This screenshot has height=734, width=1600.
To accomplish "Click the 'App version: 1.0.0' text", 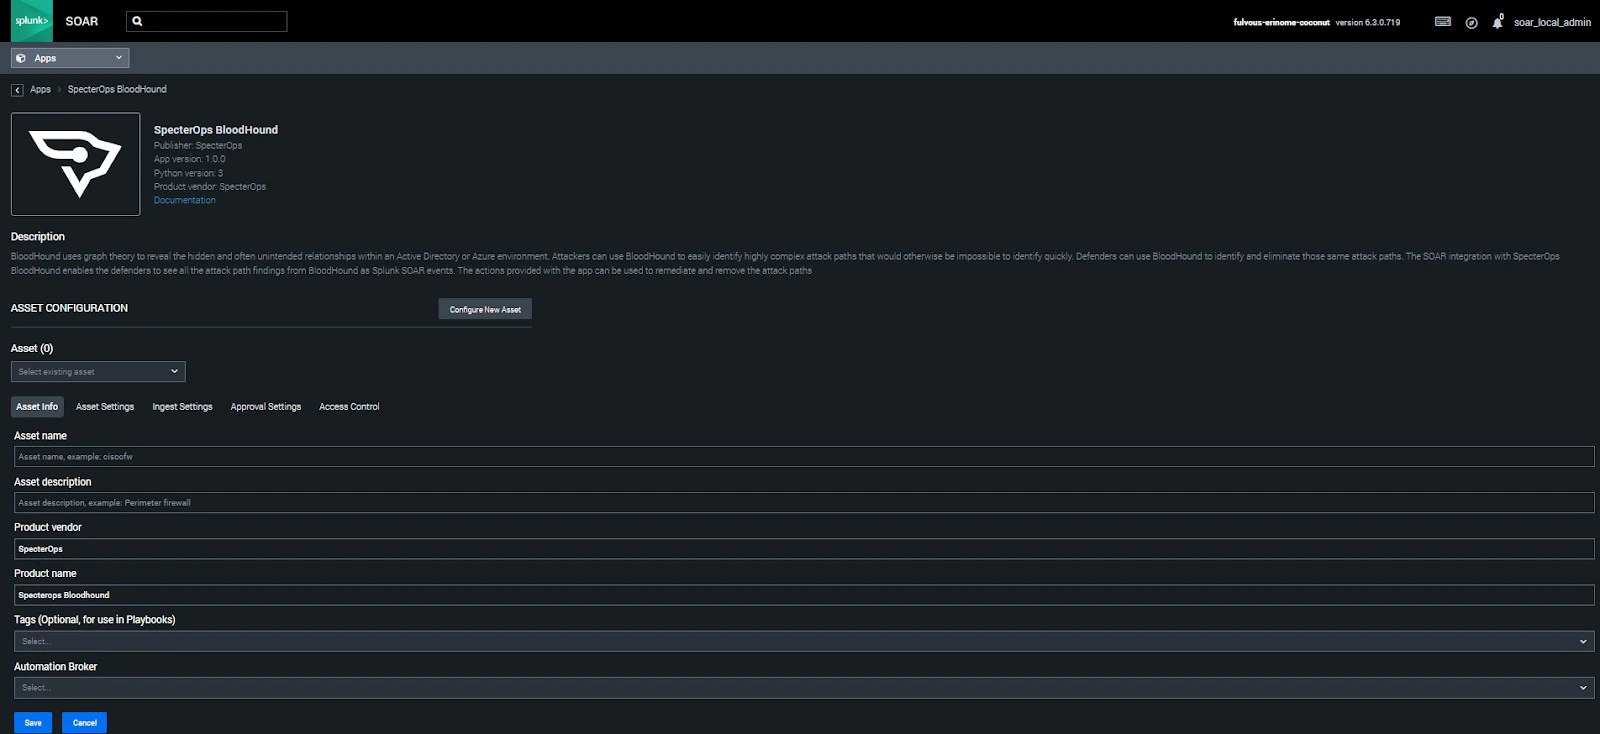I will 190,159.
